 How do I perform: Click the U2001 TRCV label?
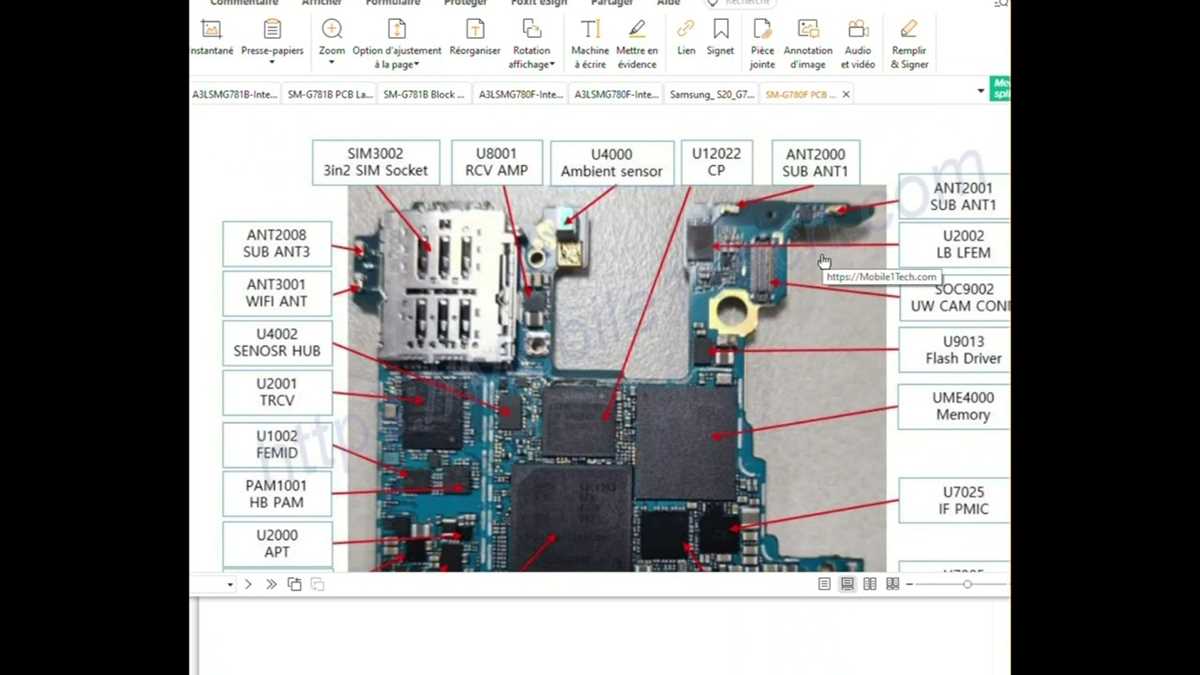tap(277, 392)
